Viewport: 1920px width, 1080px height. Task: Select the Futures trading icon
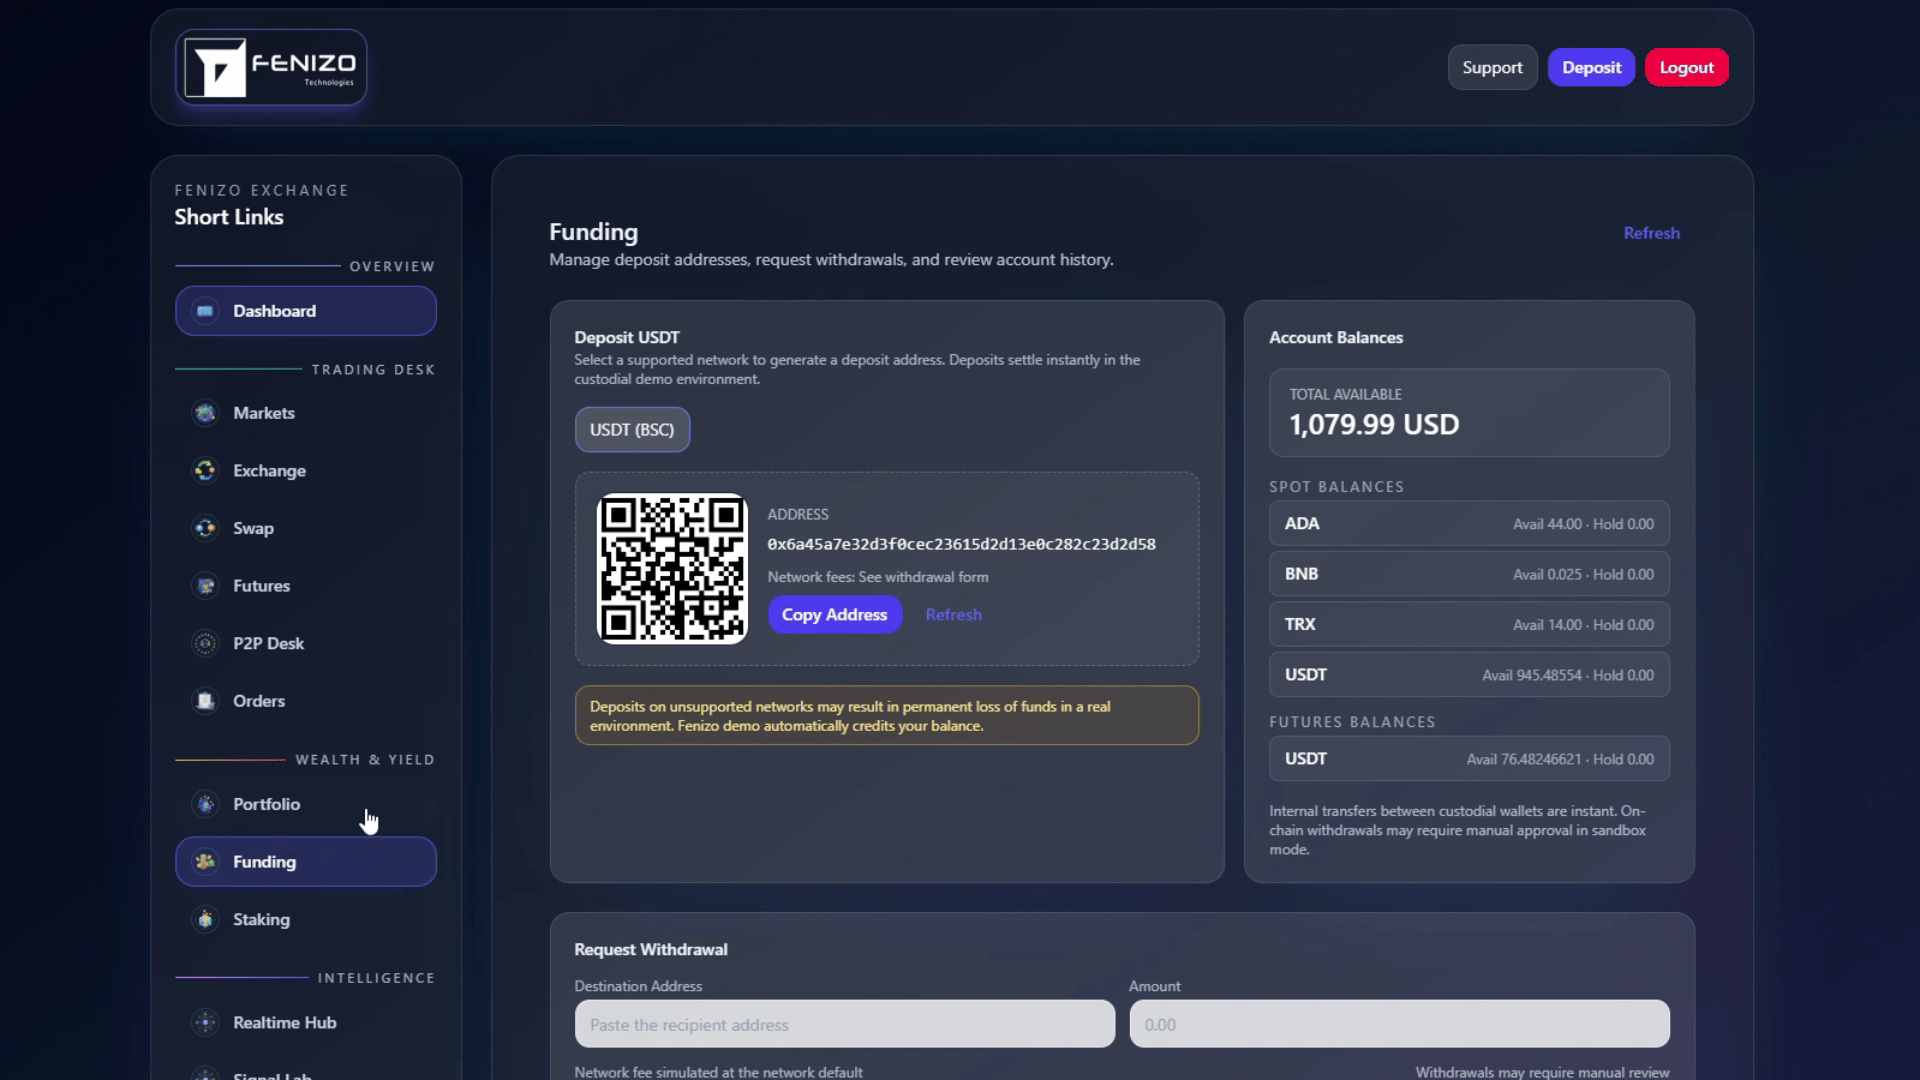point(205,586)
